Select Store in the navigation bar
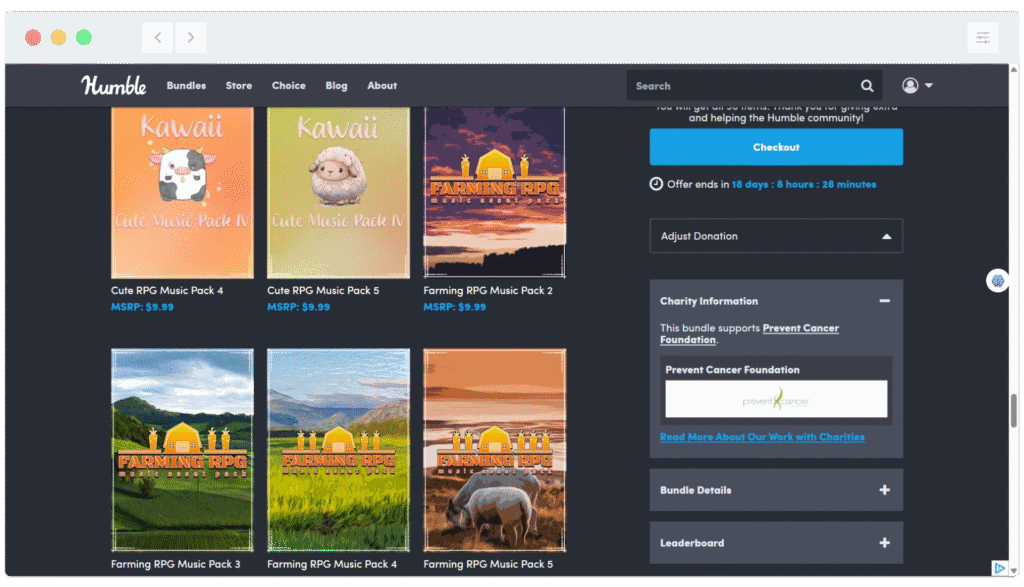The width and height of the screenshot is (1024, 587). [238, 85]
